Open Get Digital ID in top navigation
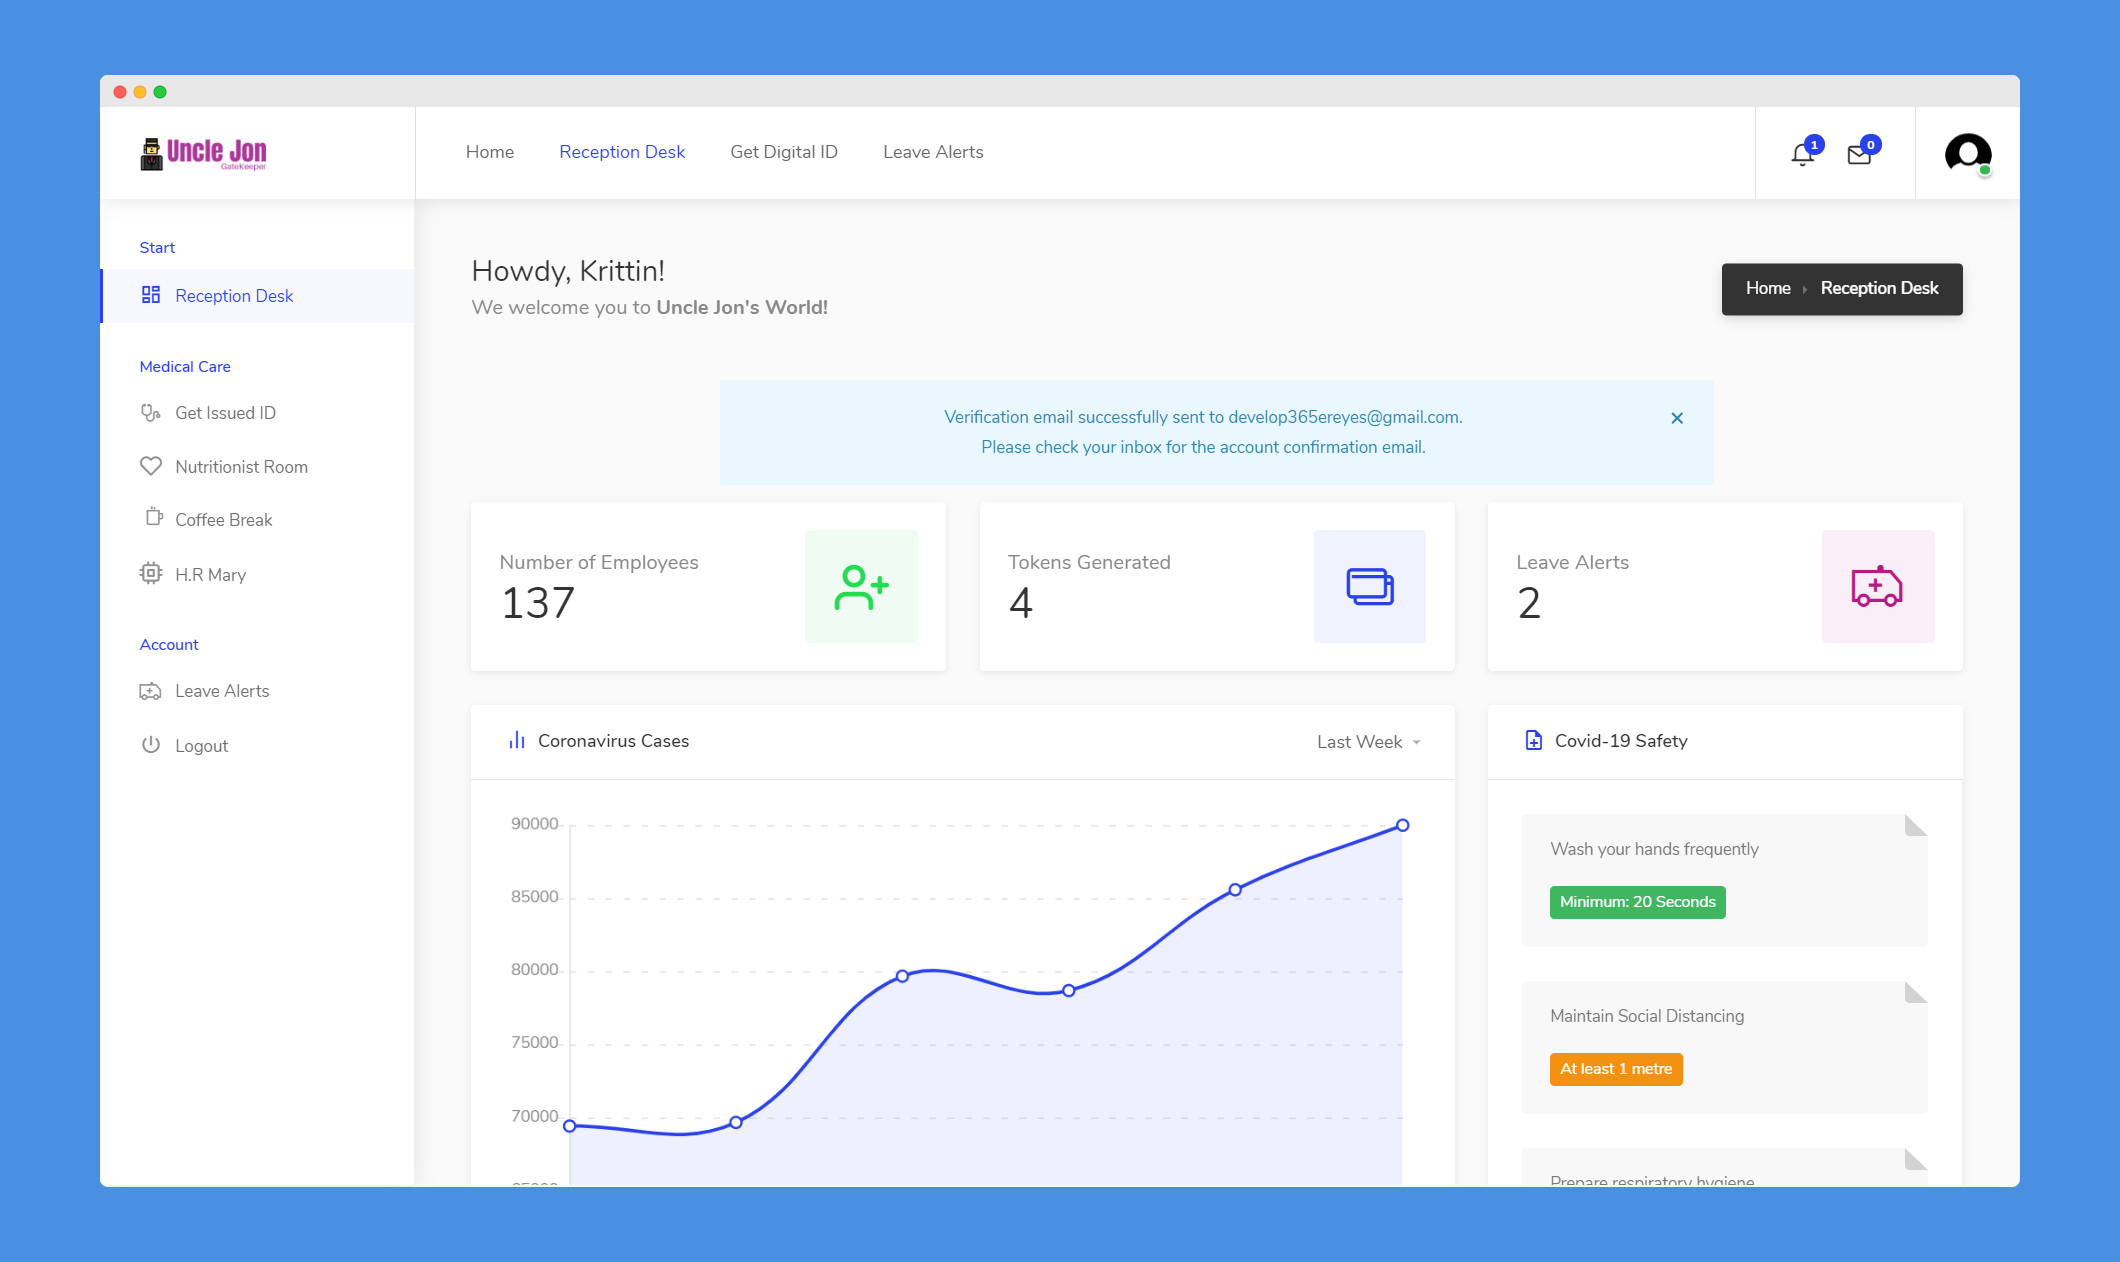2120x1262 pixels. pyautogui.click(x=783, y=152)
